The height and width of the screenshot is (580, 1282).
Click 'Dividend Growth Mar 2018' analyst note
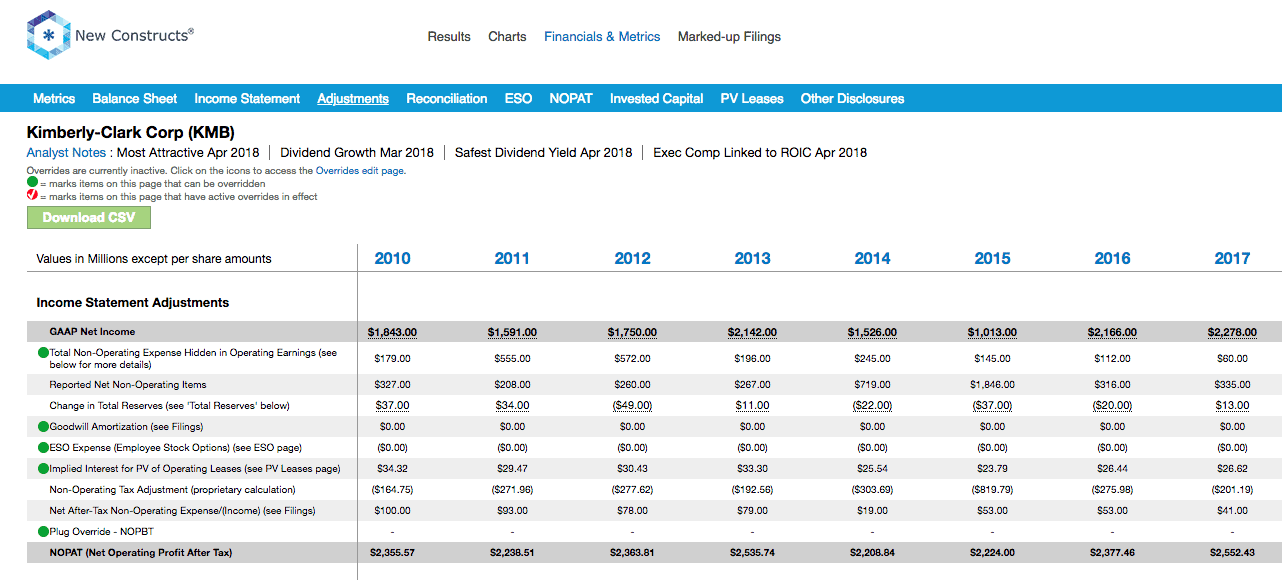click(357, 153)
